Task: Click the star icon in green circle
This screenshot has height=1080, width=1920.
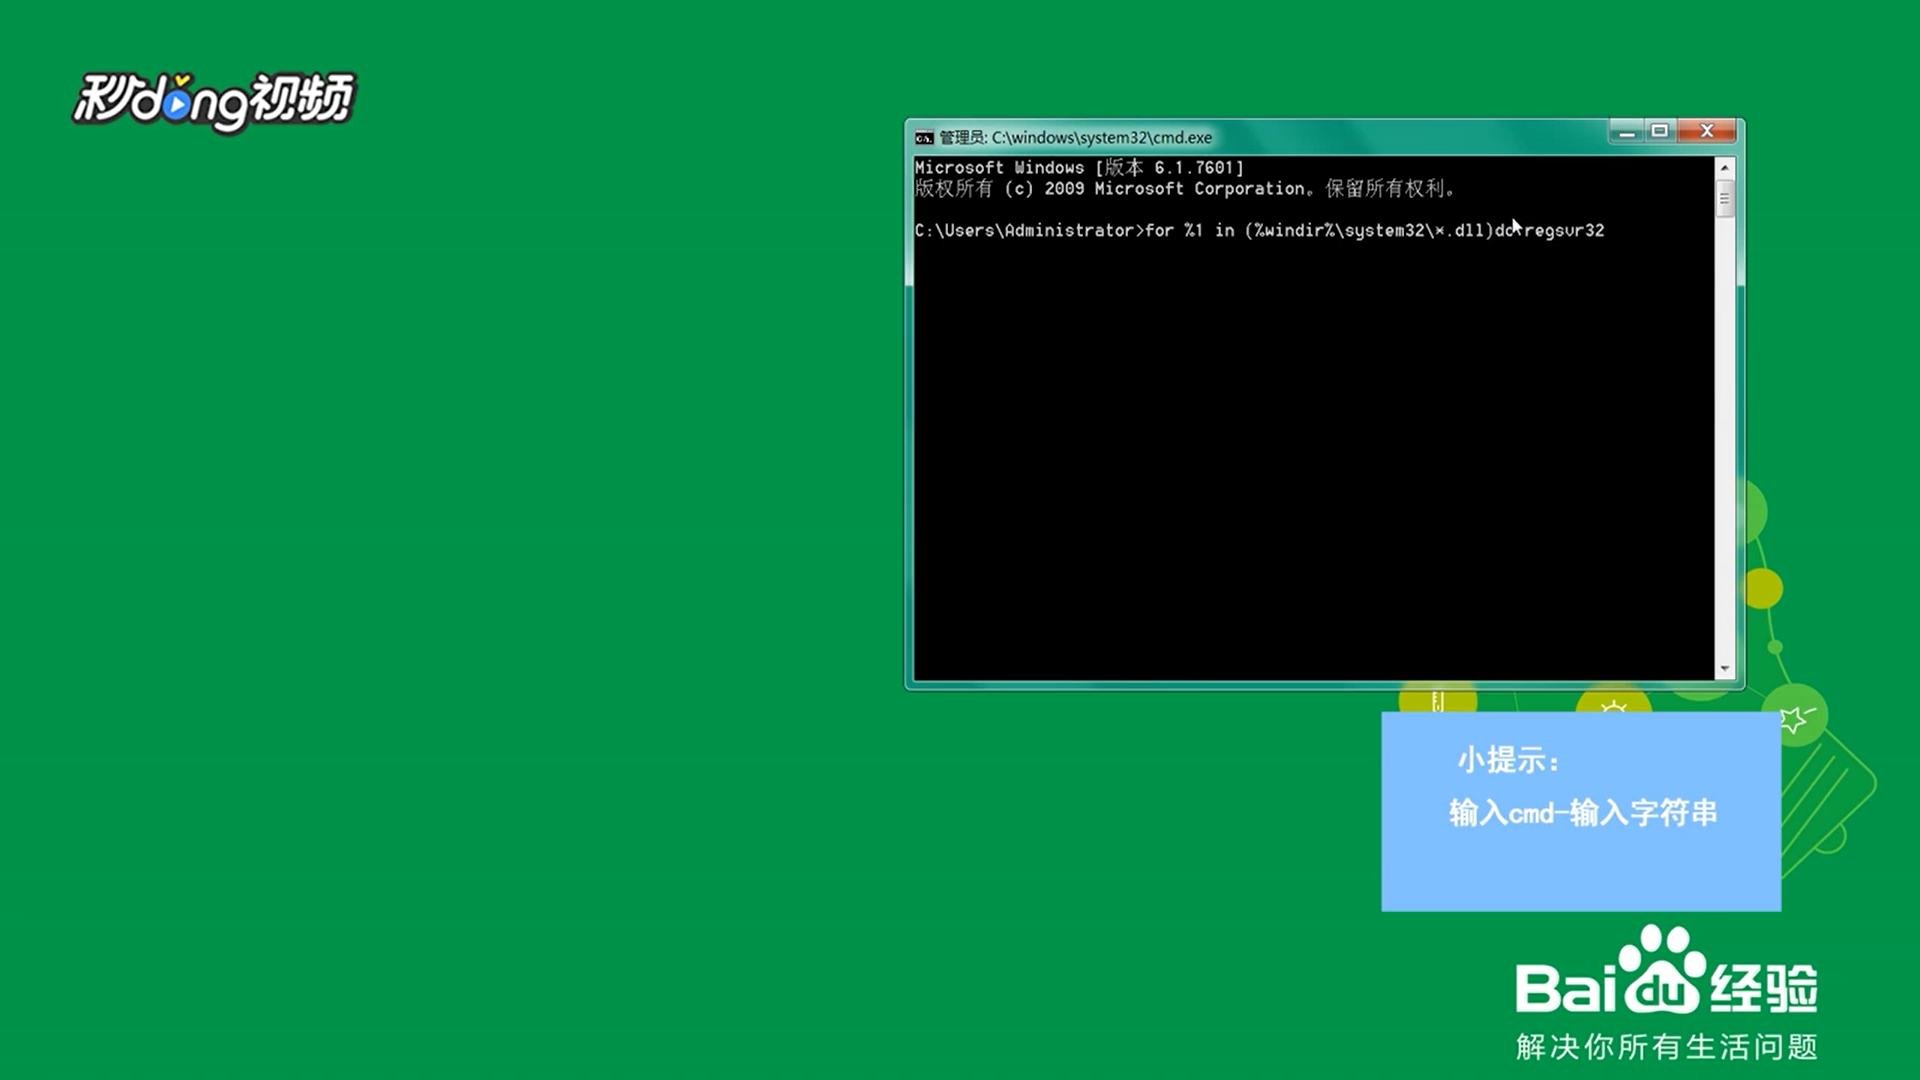Action: tap(1795, 717)
